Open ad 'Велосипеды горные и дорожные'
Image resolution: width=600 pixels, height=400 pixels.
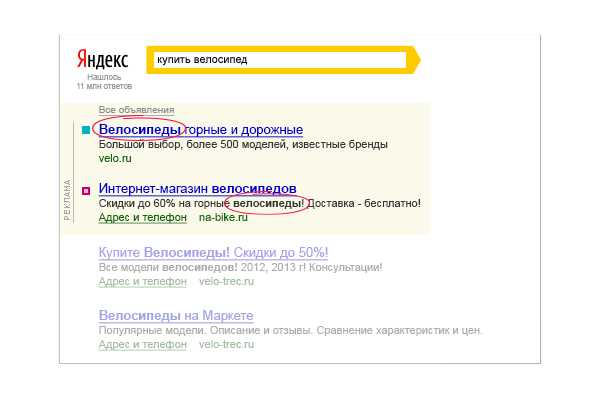[x=201, y=130]
